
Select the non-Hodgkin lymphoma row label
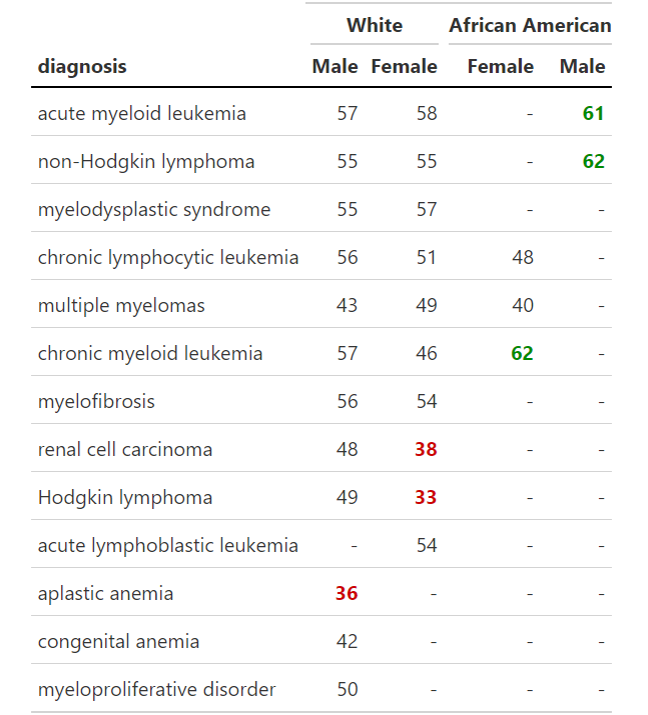146,161
